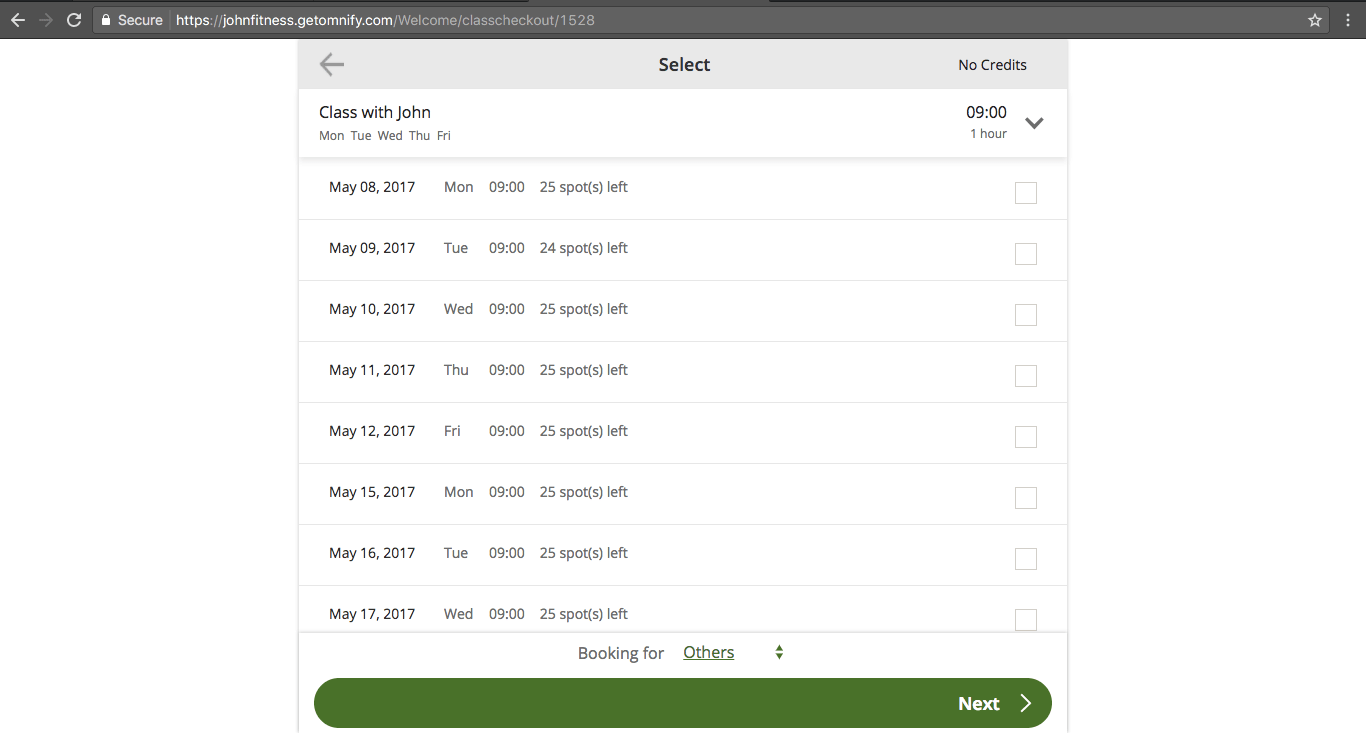Open the Chrome three-dot menu

[x=1348, y=20]
